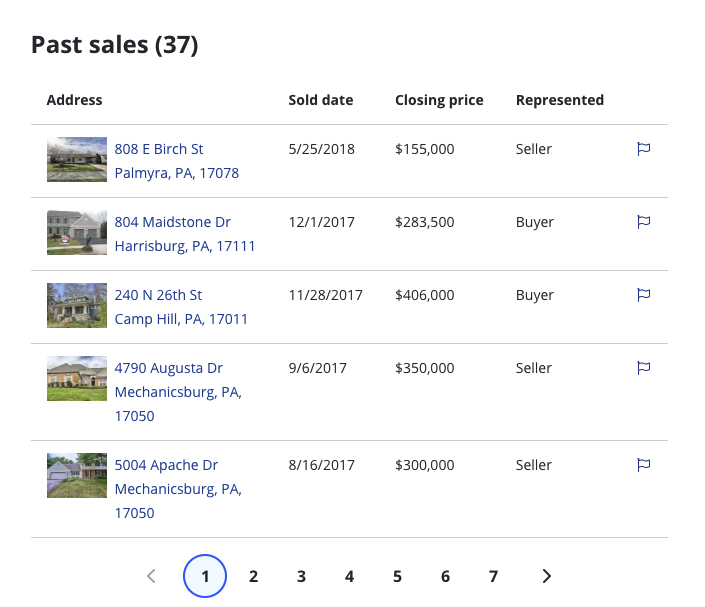This screenshot has width=705, height=607.
Task: Flag the 4790 Augusta Dr sale
Action: click(x=644, y=368)
